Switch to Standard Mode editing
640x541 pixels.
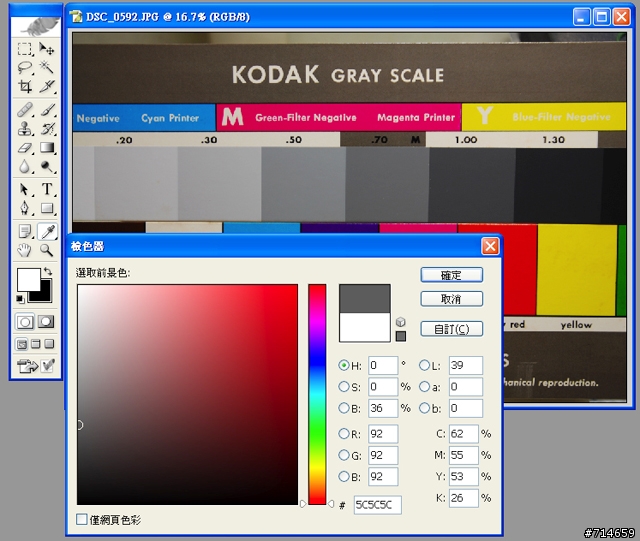(24, 322)
